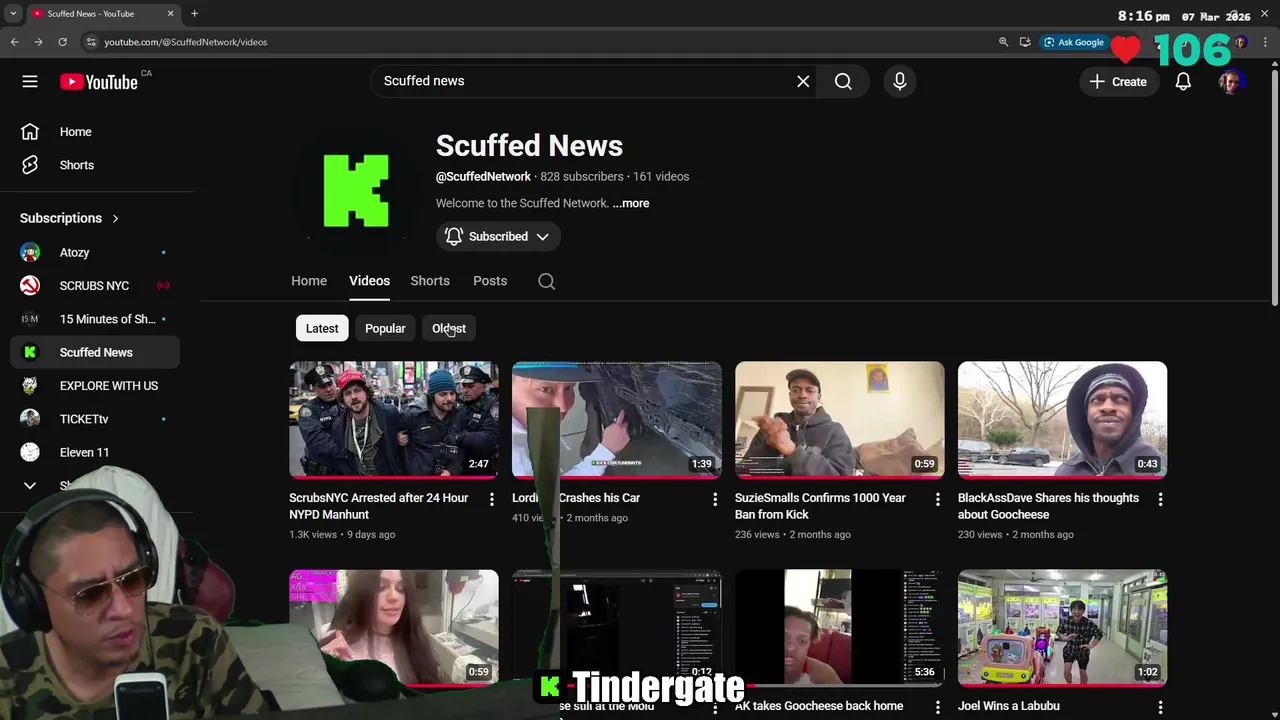Expand the Subscribed notification dropdown

click(498, 237)
